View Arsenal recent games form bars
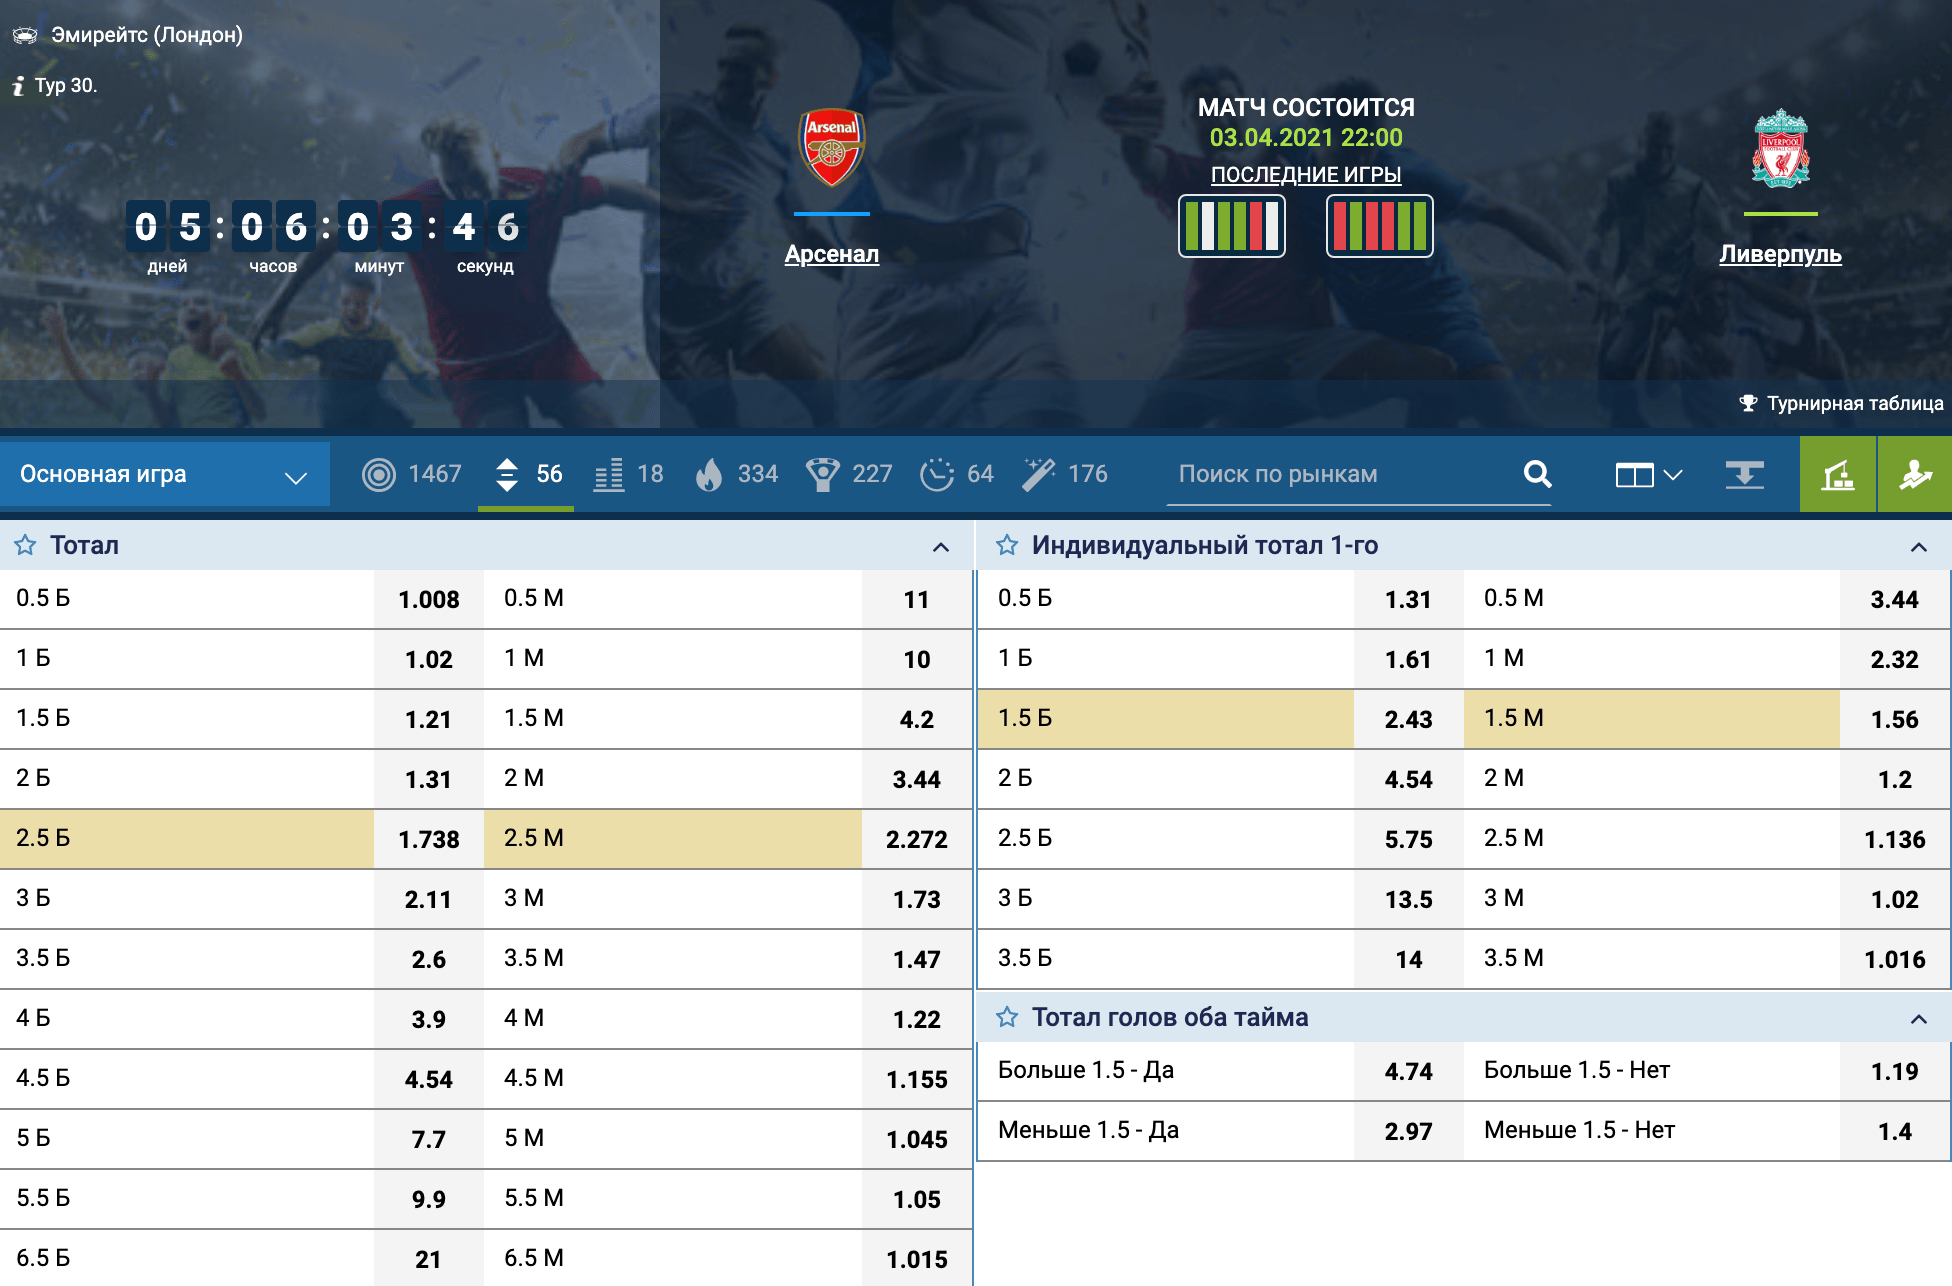This screenshot has height=1286, width=1952. 1232,226
